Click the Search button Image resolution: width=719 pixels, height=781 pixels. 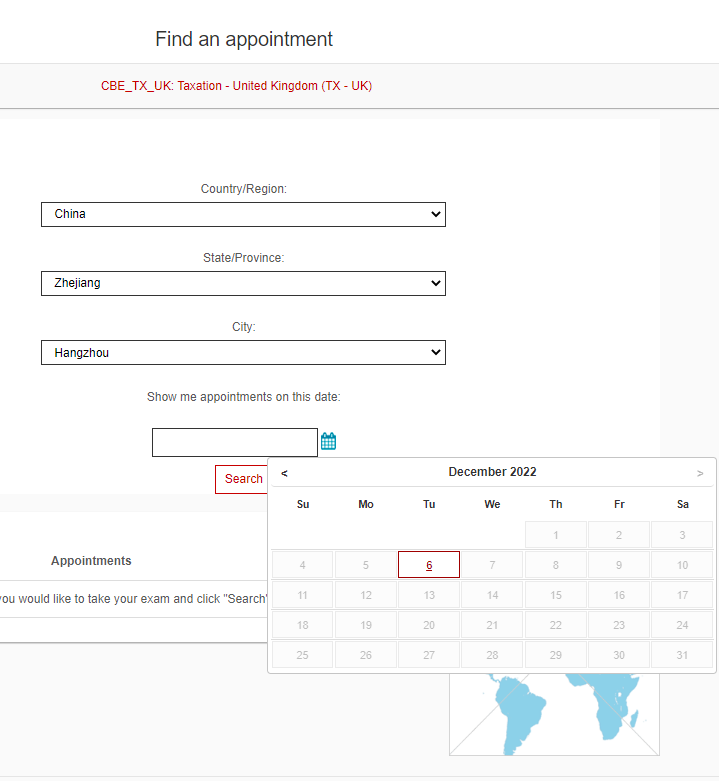pyautogui.click(x=242, y=479)
